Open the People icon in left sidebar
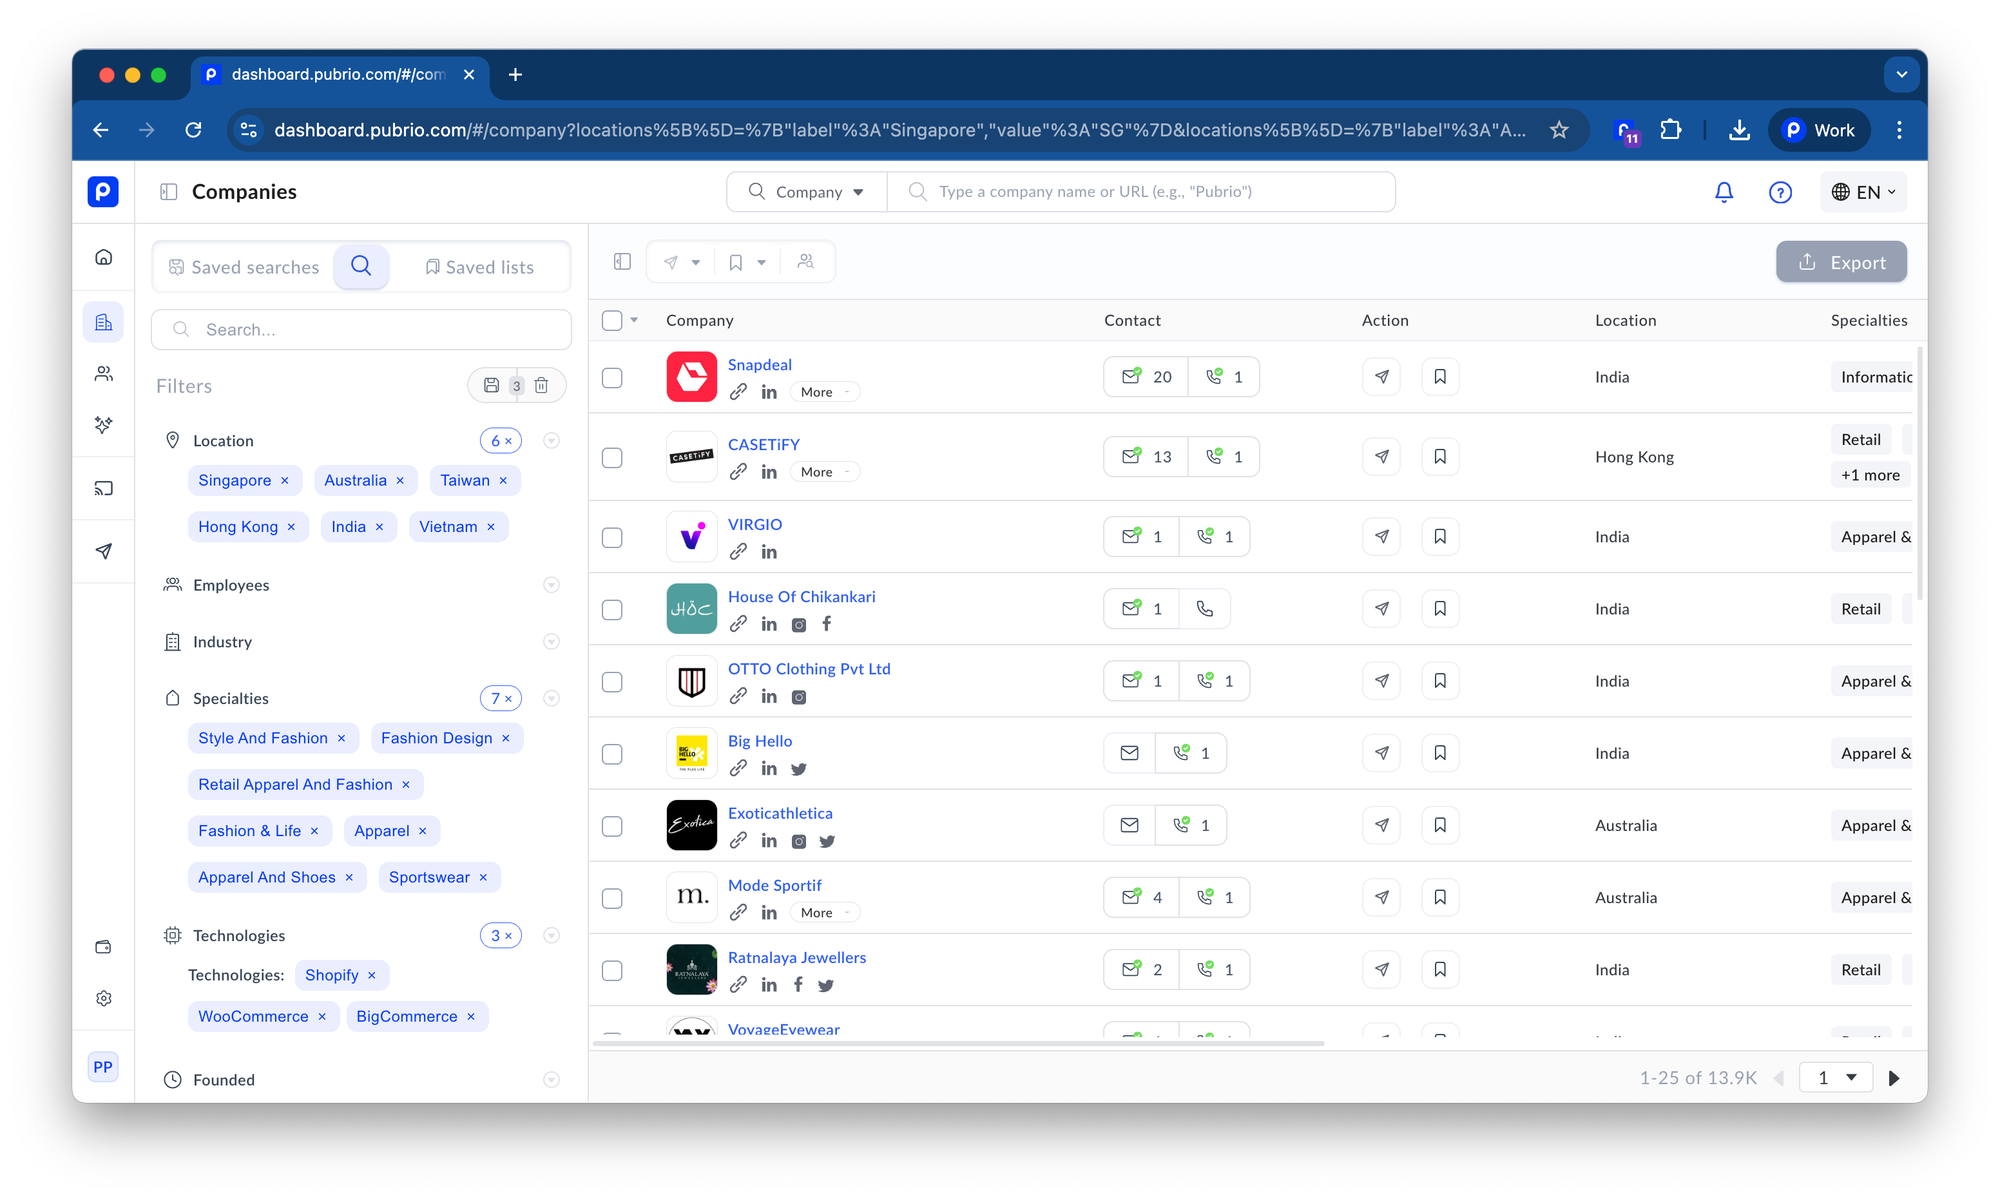The image size is (2000, 1198). [x=104, y=374]
